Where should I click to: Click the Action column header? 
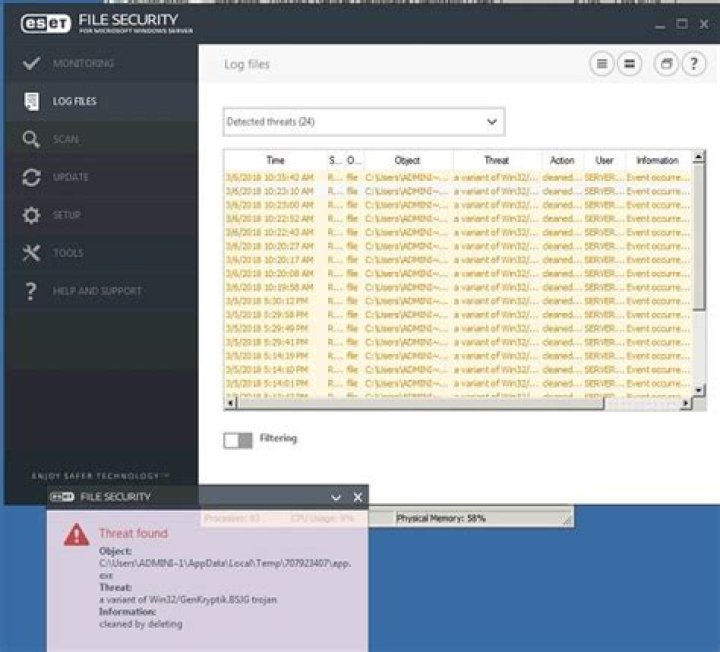click(x=562, y=160)
